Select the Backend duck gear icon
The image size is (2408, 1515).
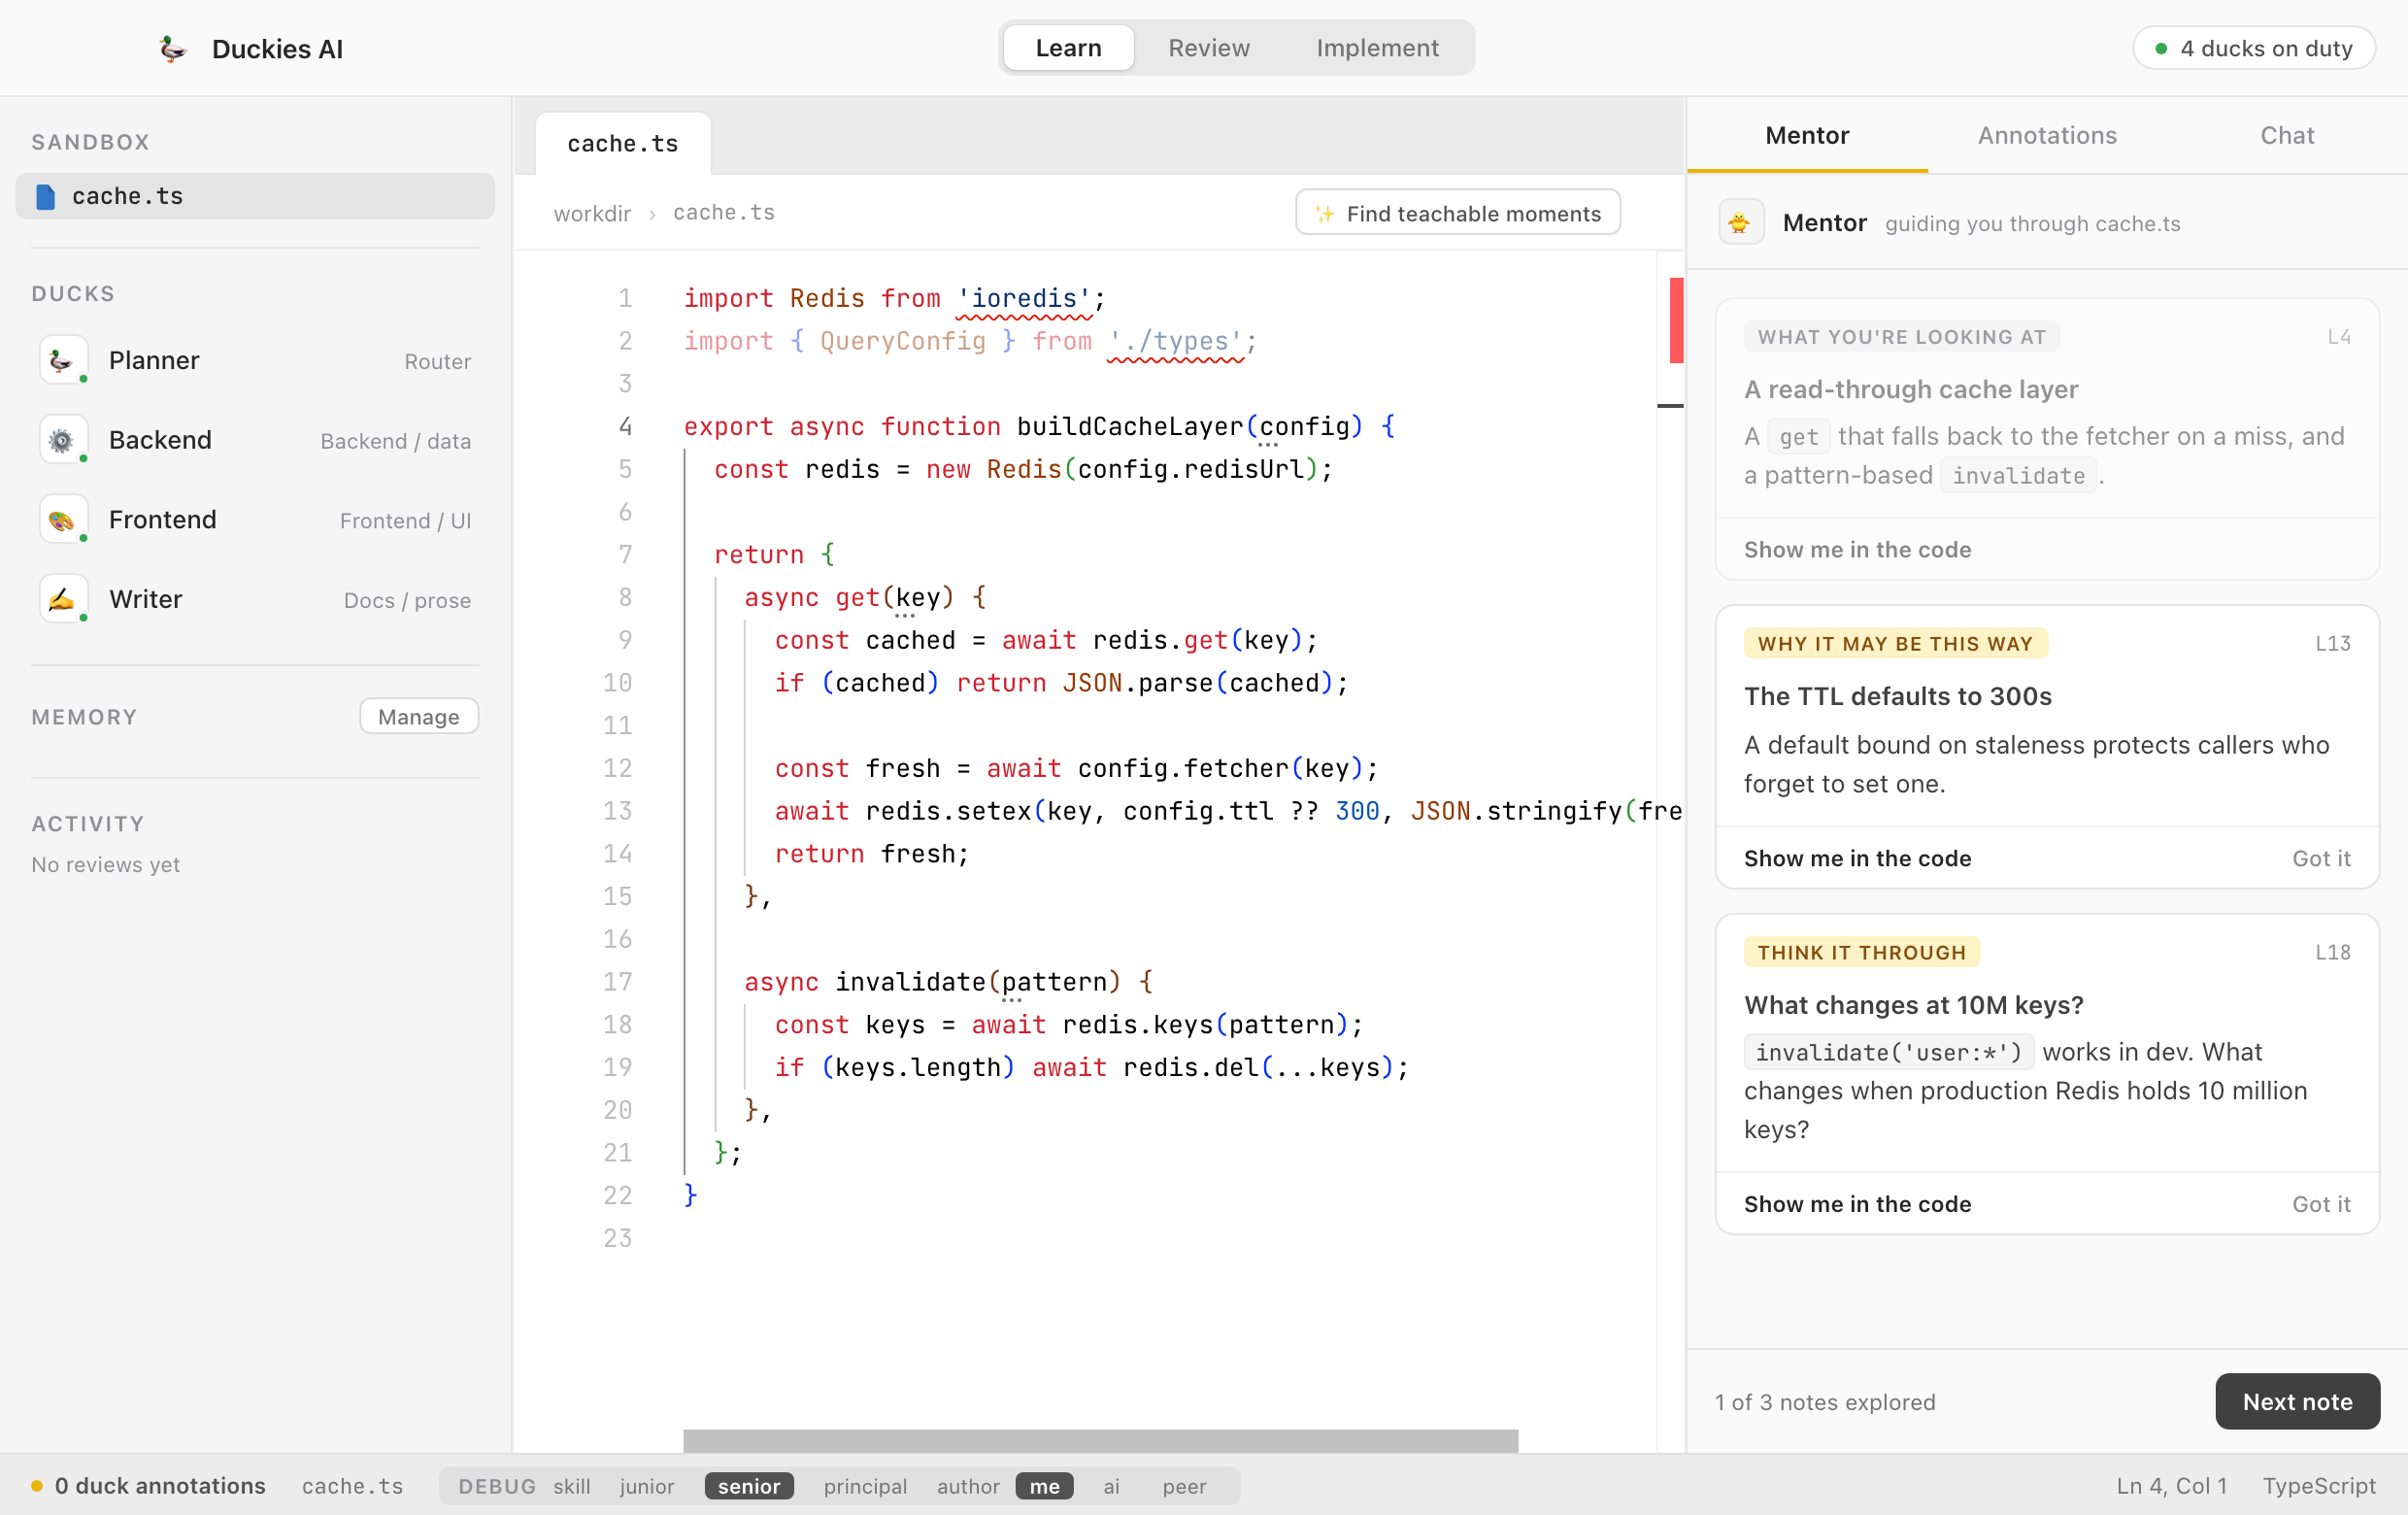coord(63,440)
